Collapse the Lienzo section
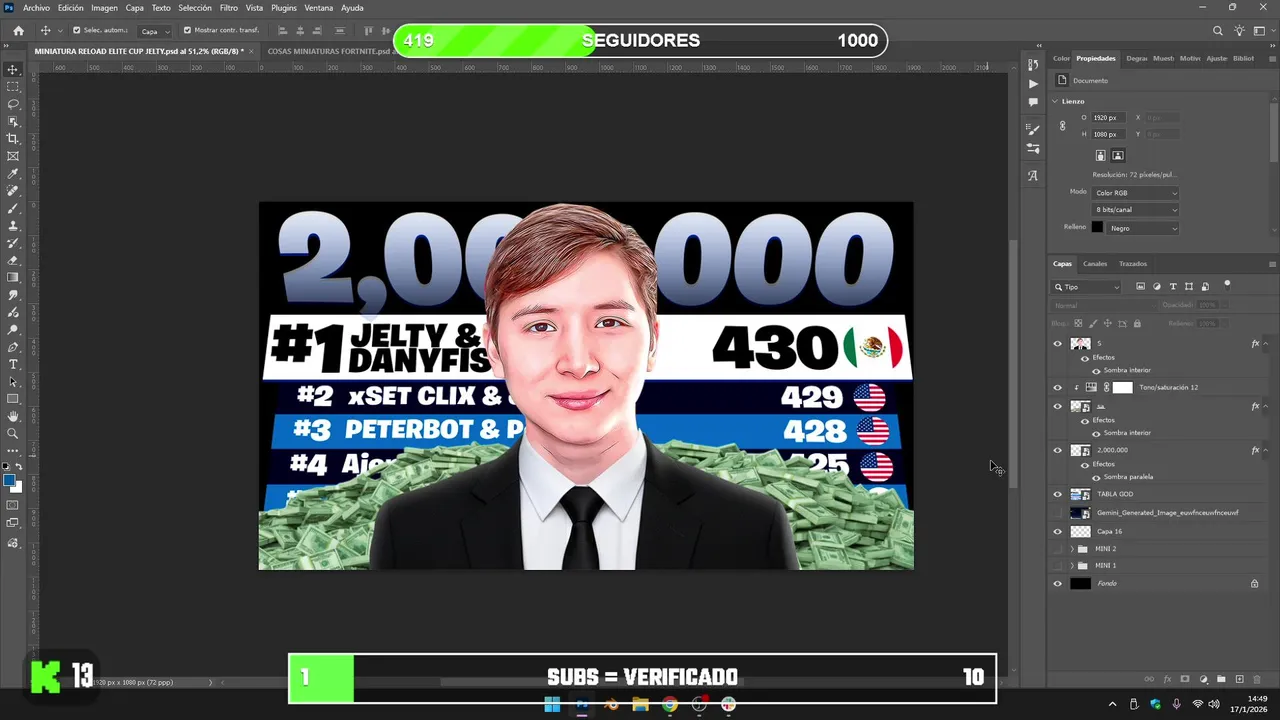Image resolution: width=1280 pixels, height=720 pixels. 1055,101
